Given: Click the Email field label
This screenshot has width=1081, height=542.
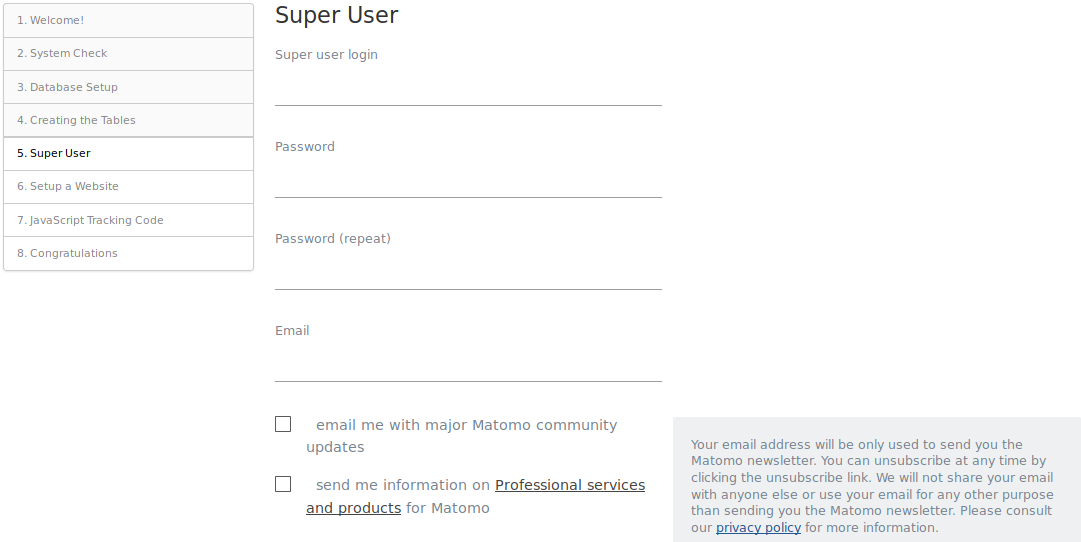Looking at the screenshot, I should click(292, 331).
